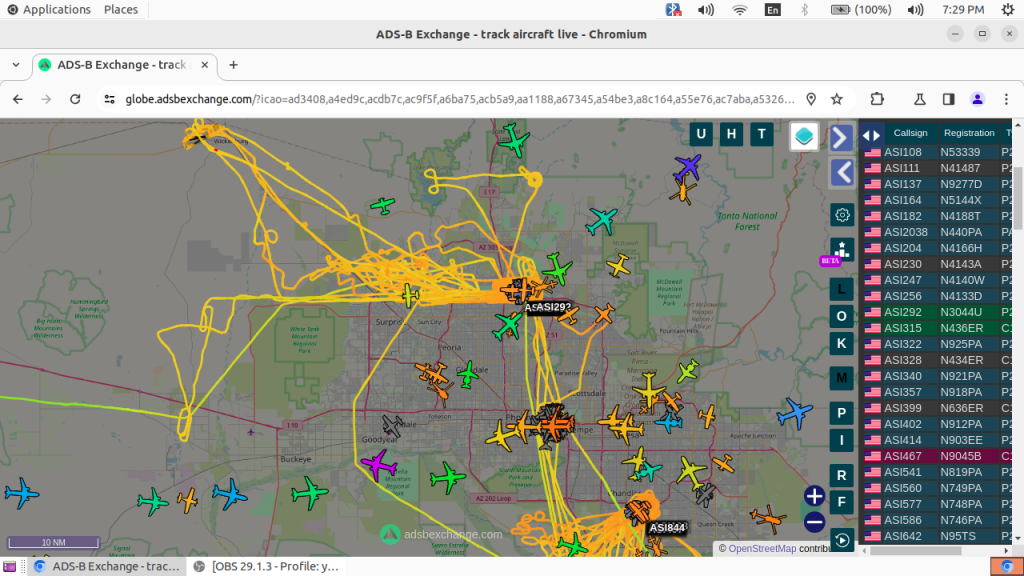Click the blue airplane near Apache Junction

click(795, 413)
